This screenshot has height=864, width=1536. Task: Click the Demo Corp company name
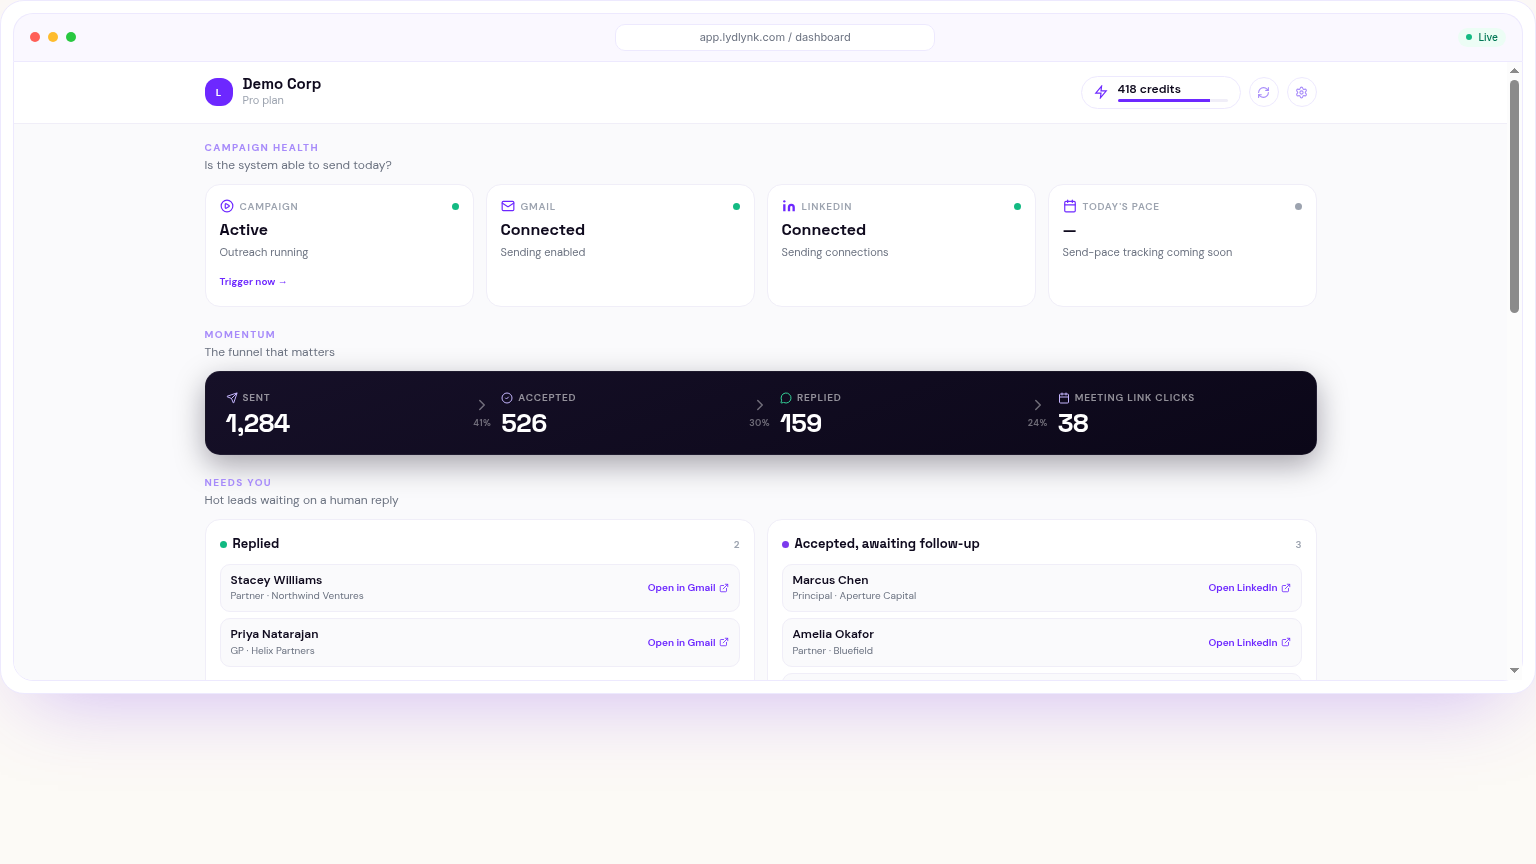282,84
